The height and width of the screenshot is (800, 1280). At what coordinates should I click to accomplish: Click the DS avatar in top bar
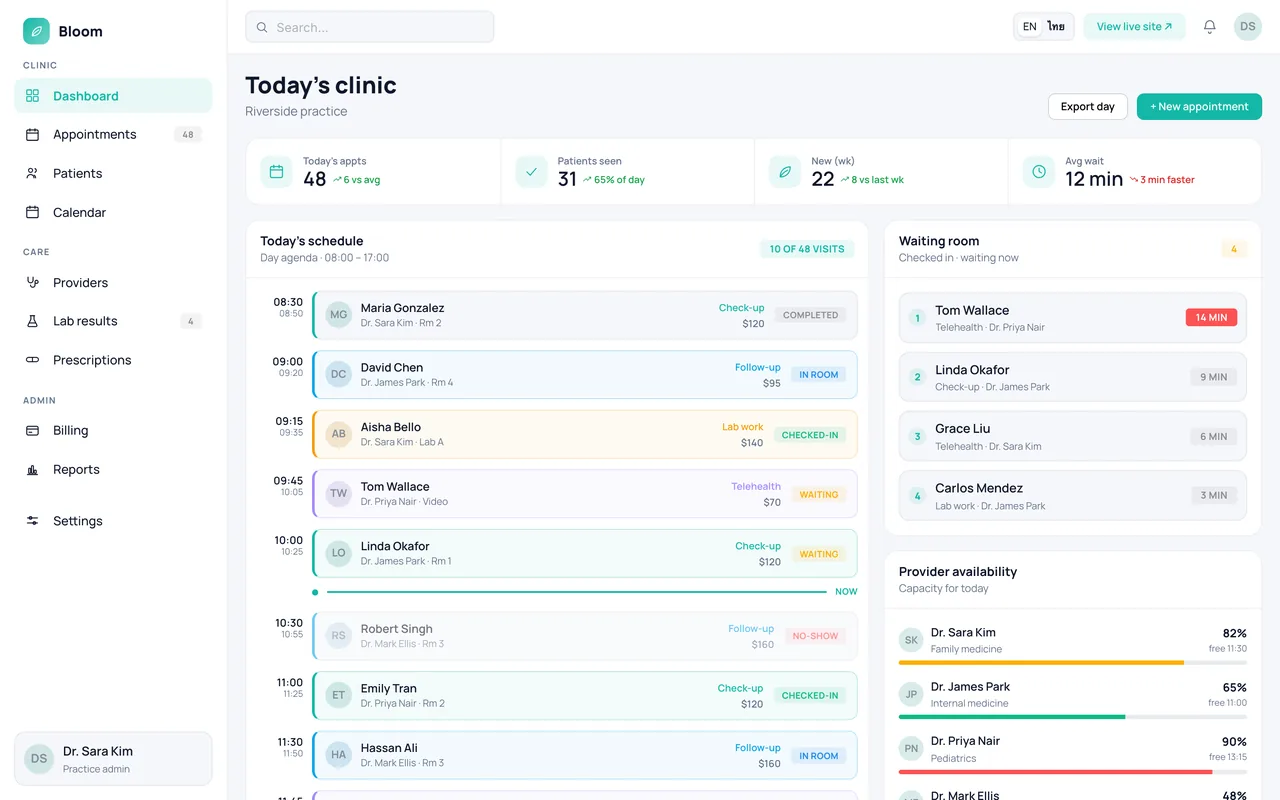[x=1248, y=27]
